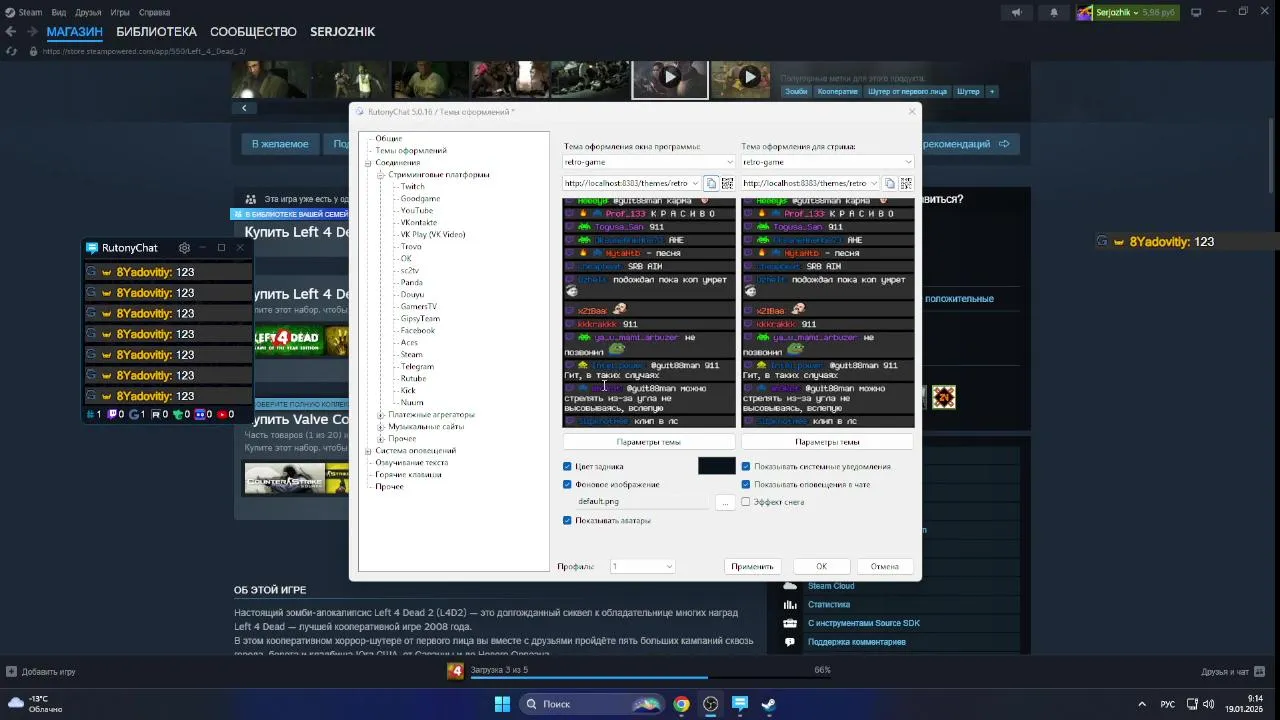Copy the program window theme URL
This screenshot has height=720, width=1280.
711,183
